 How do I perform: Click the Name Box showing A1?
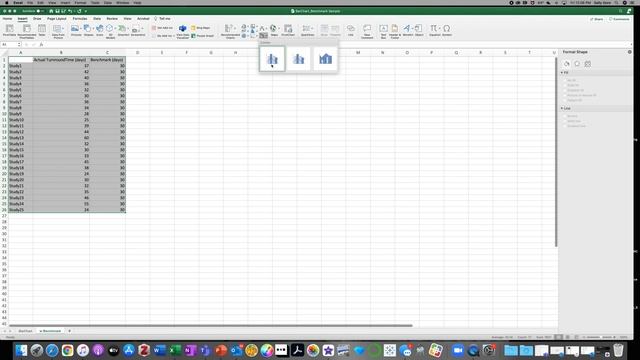11,44
